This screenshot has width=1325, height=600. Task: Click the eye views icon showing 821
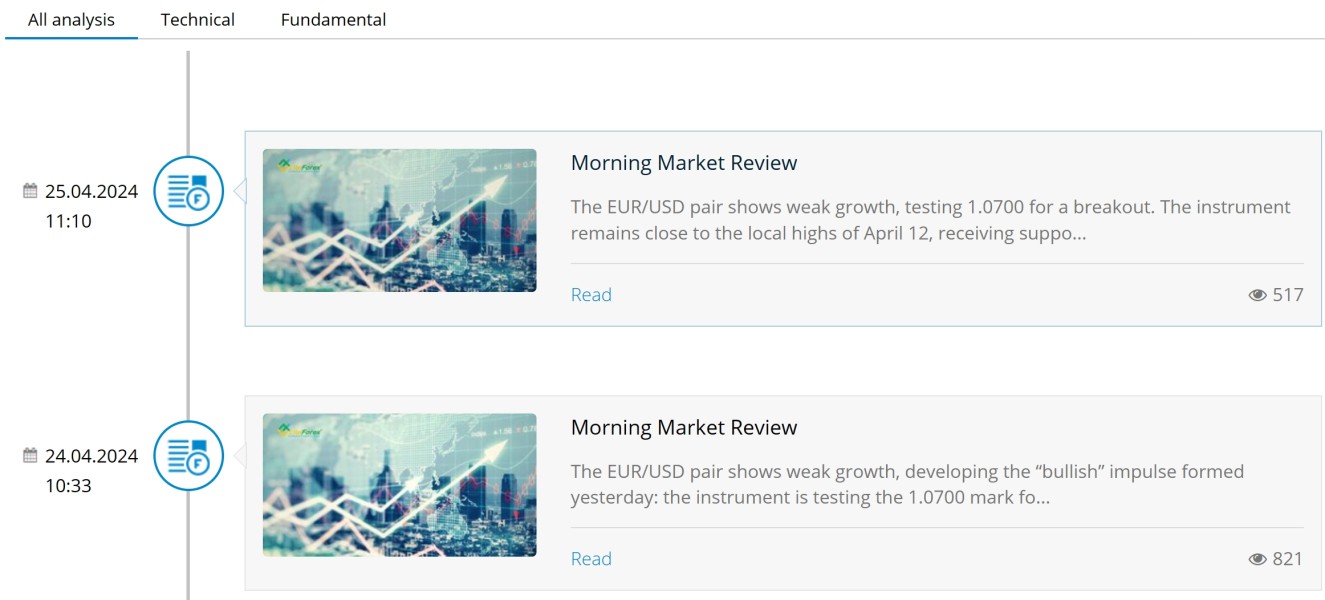[1257, 559]
